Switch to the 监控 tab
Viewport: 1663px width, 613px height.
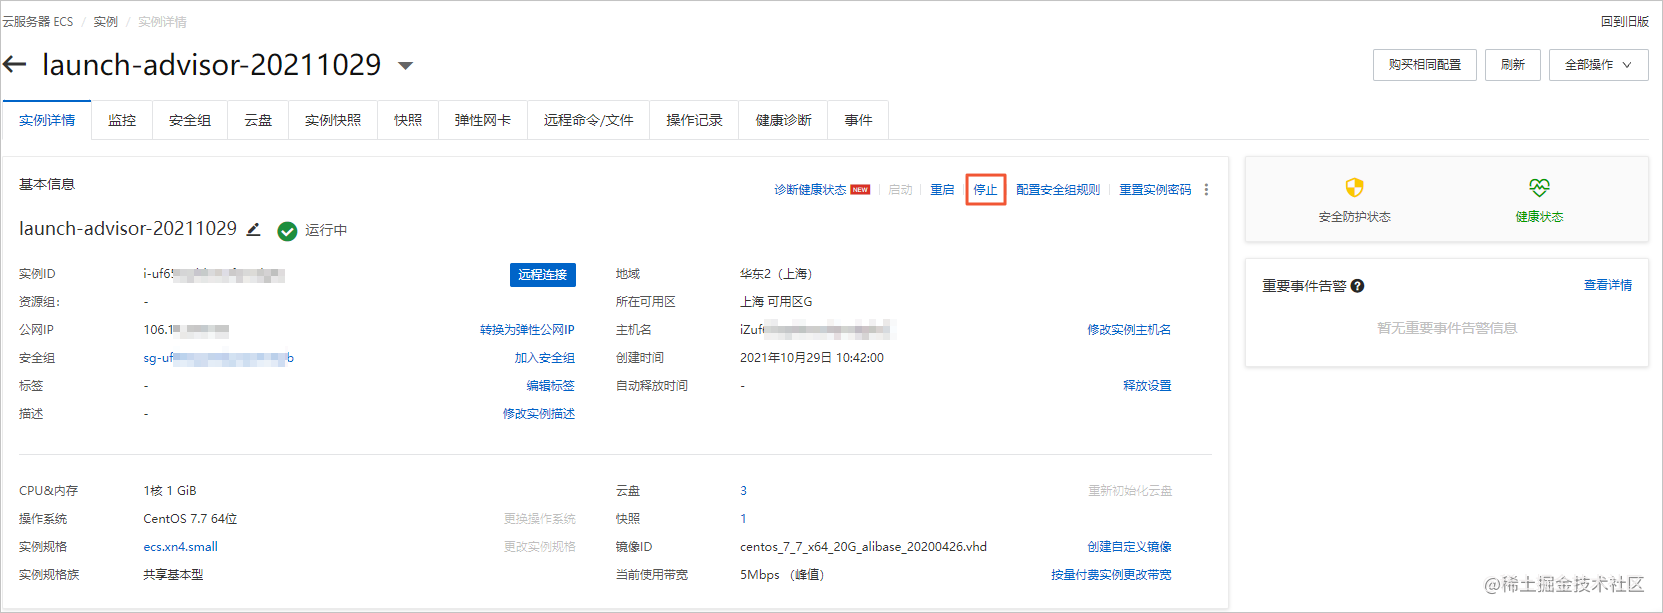click(122, 120)
